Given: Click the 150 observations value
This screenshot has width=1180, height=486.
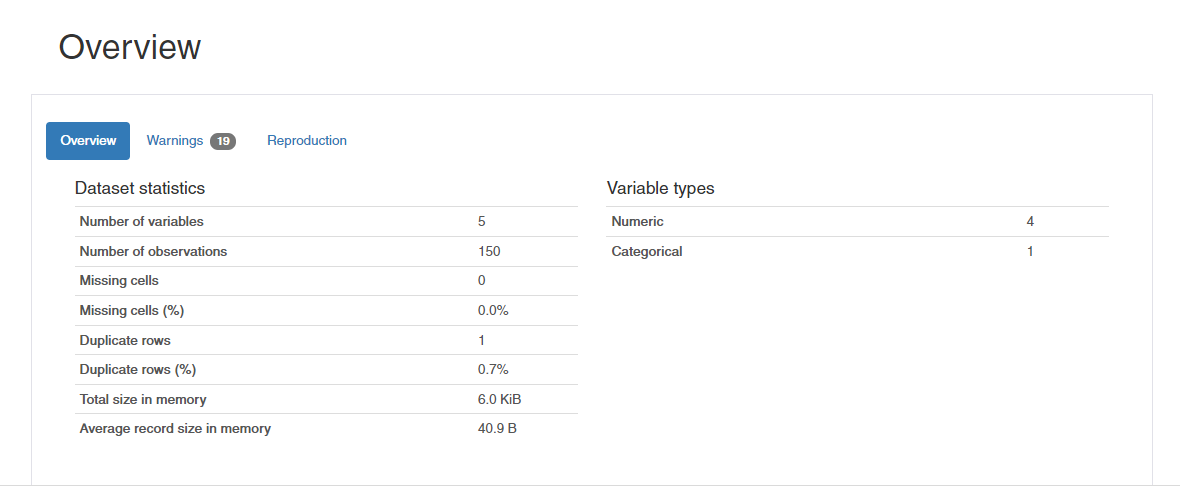Looking at the screenshot, I should coord(489,251).
